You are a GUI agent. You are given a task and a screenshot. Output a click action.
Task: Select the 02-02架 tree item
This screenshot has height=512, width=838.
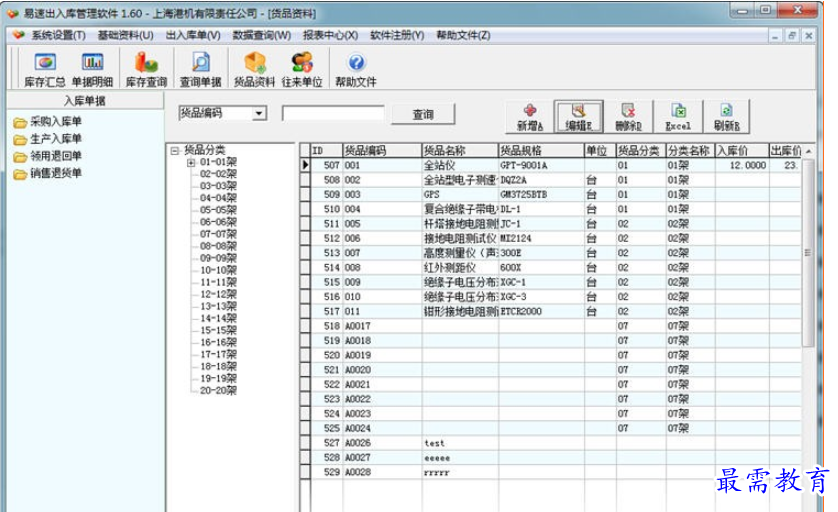(x=218, y=174)
